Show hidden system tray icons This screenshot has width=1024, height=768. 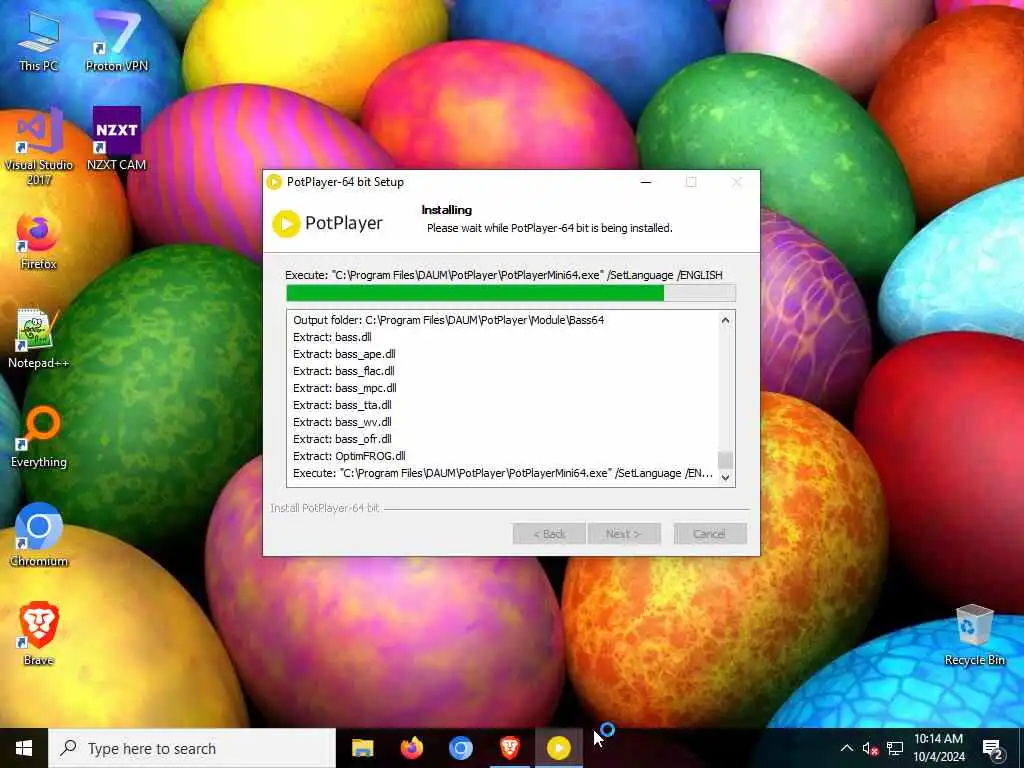(x=846, y=748)
